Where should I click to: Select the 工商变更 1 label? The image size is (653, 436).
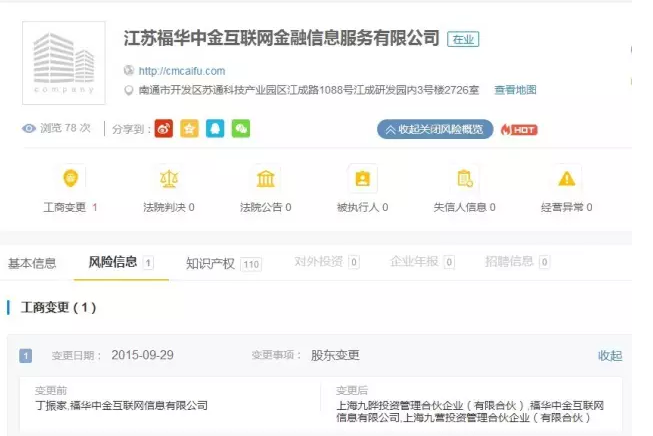(x=70, y=207)
